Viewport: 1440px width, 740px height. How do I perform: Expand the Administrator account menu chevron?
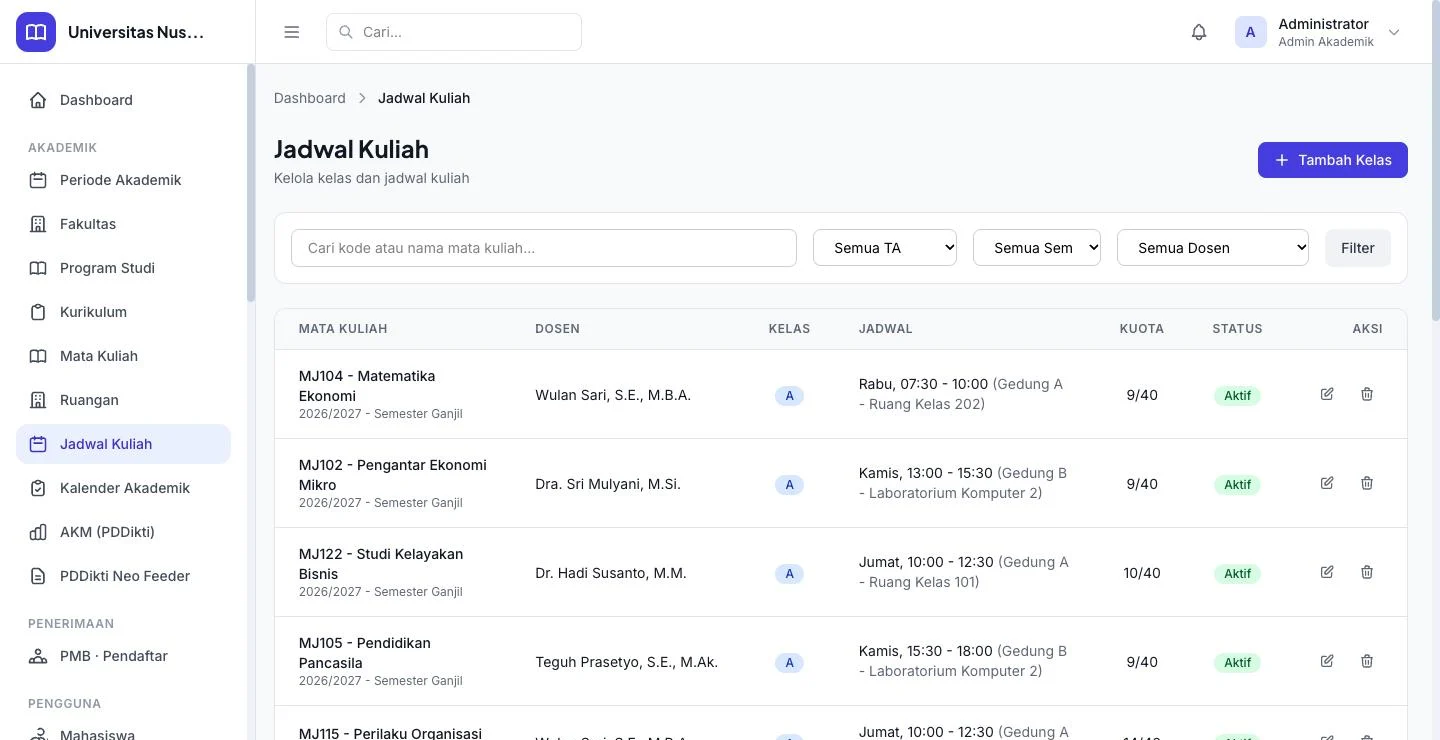click(x=1394, y=32)
